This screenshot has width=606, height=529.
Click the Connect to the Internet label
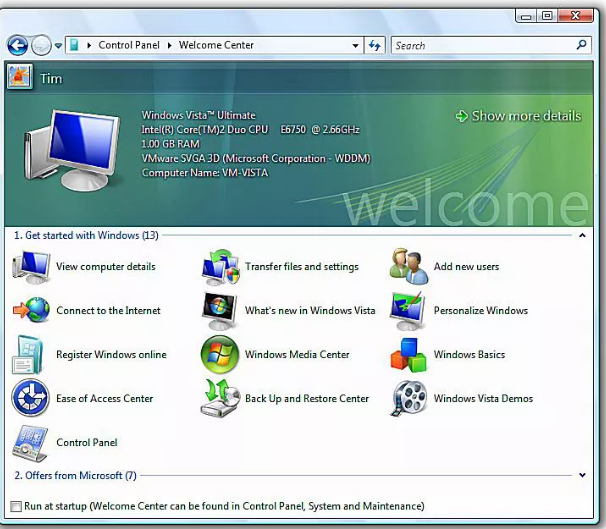pyautogui.click(x=108, y=311)
